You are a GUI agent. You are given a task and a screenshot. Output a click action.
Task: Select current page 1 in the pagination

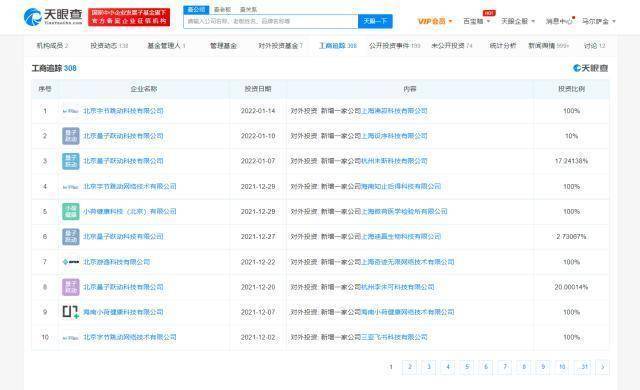(391, 367)
